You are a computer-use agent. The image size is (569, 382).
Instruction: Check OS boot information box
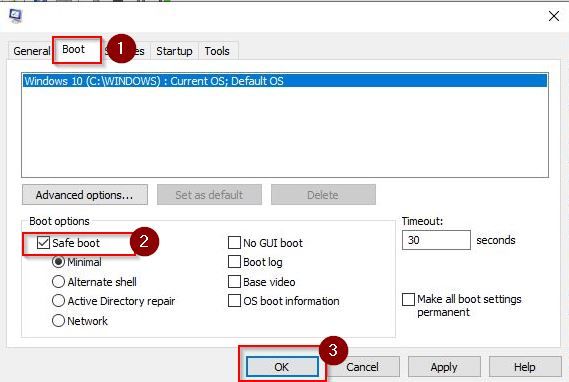pos(234,301)
